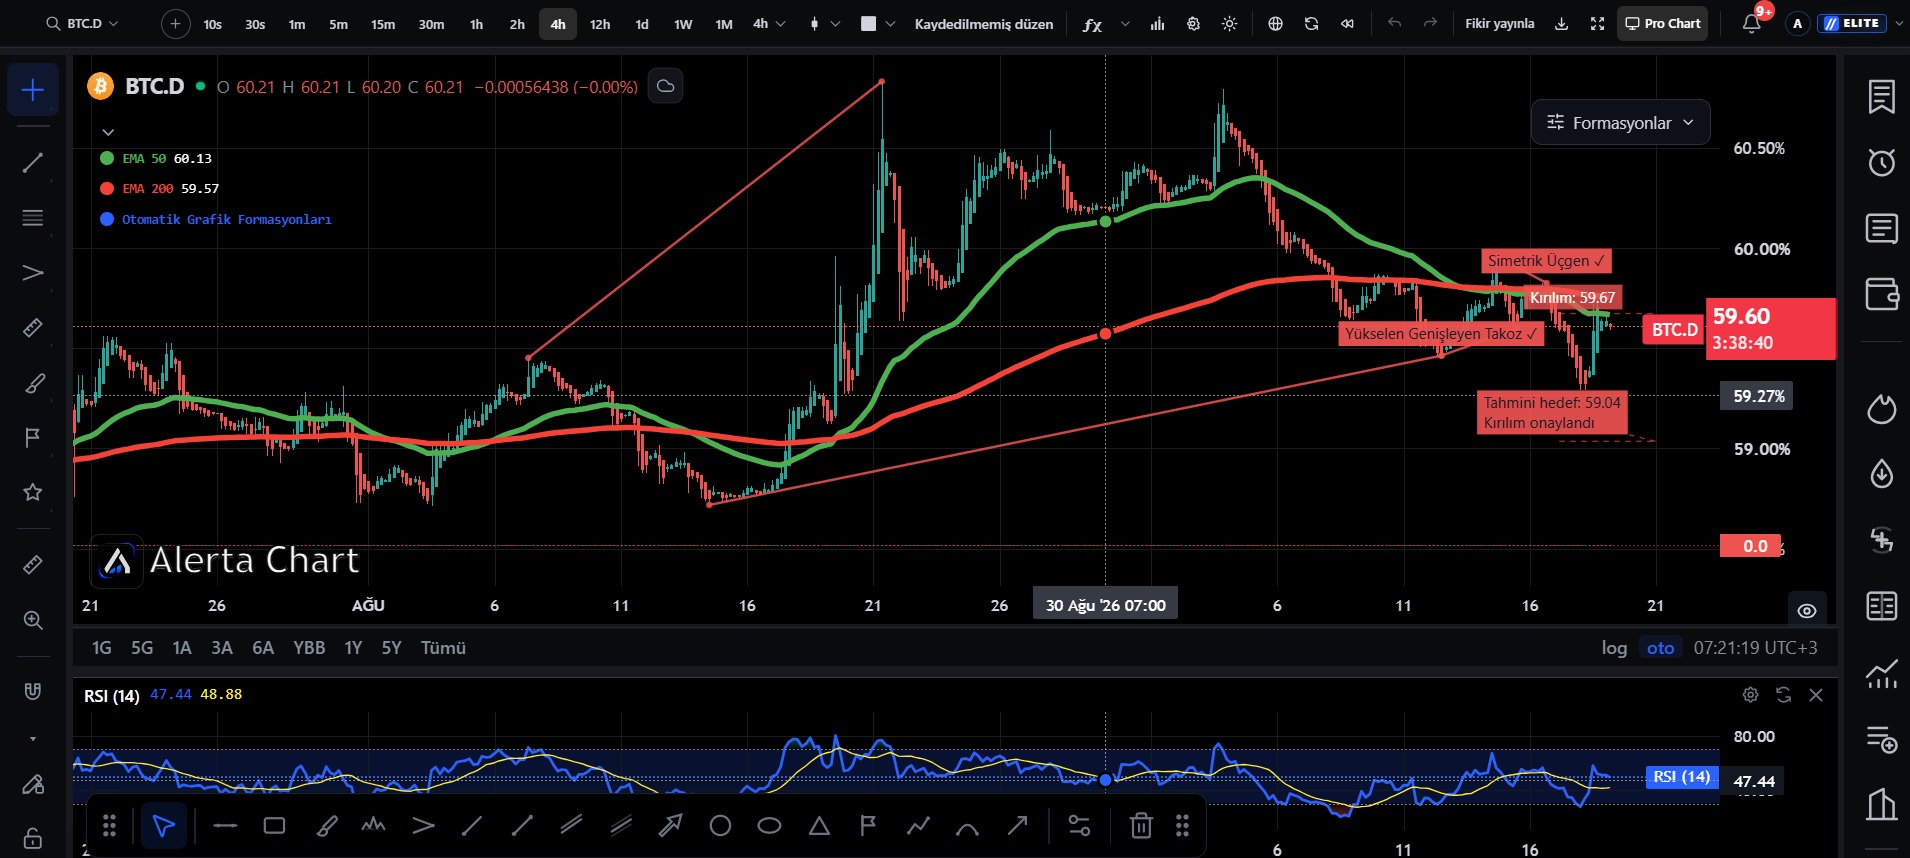Toggle light theme sun icon

1229,24
